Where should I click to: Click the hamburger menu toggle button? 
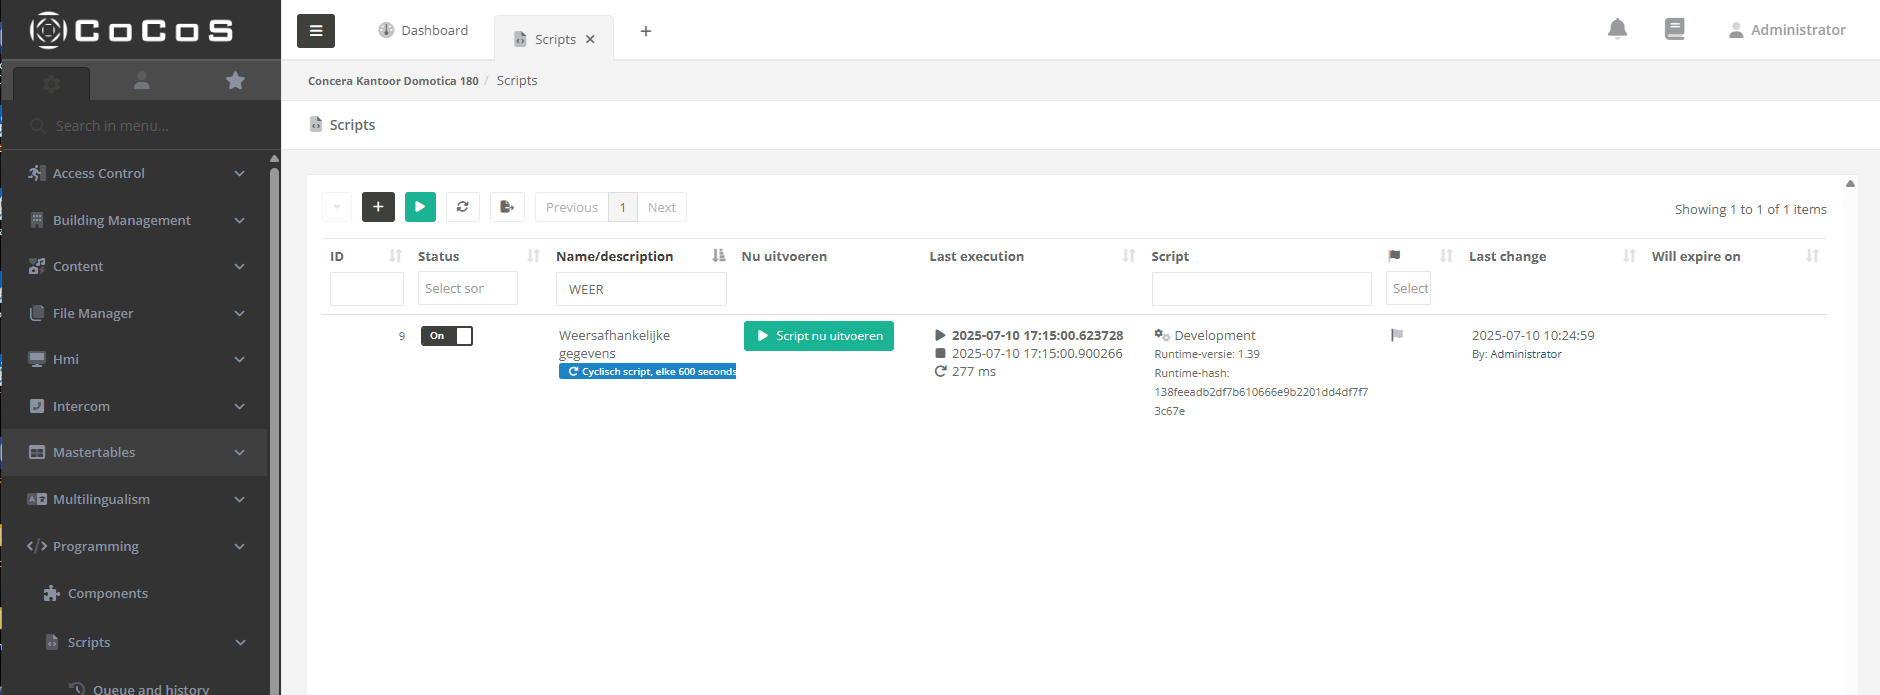315,31
